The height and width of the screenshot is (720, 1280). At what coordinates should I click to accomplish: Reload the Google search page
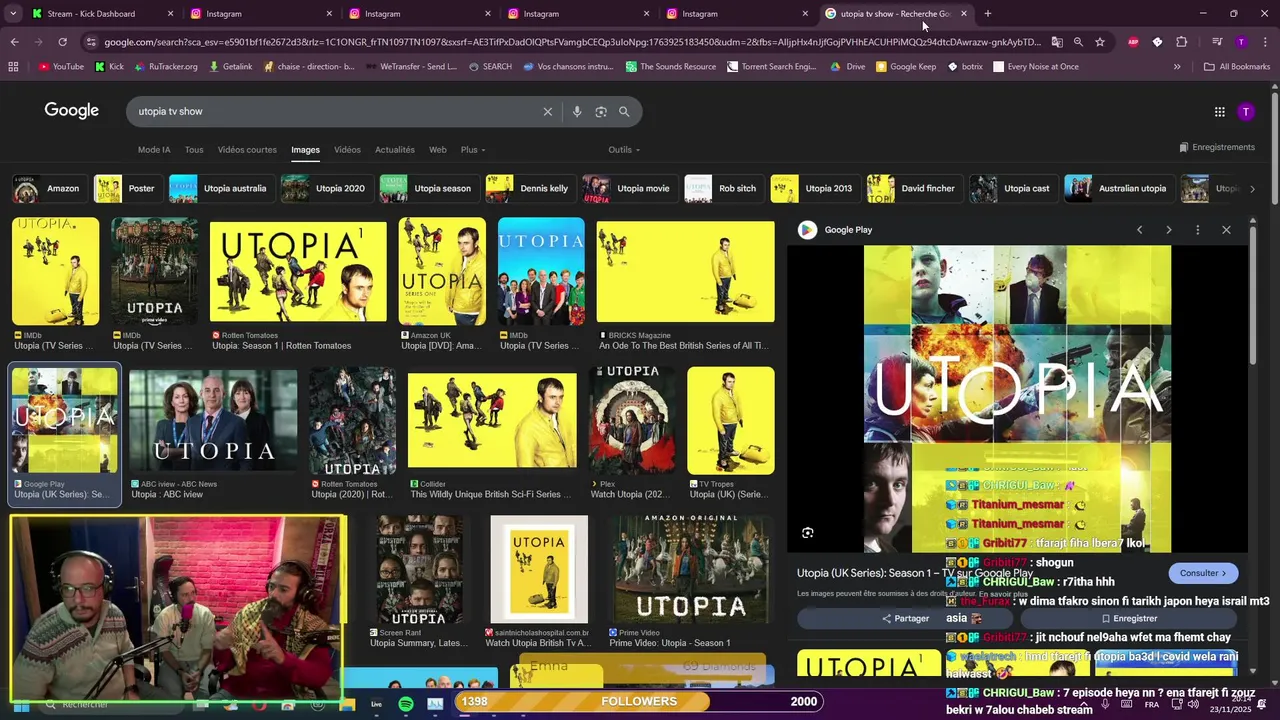[x=62, y=42]
